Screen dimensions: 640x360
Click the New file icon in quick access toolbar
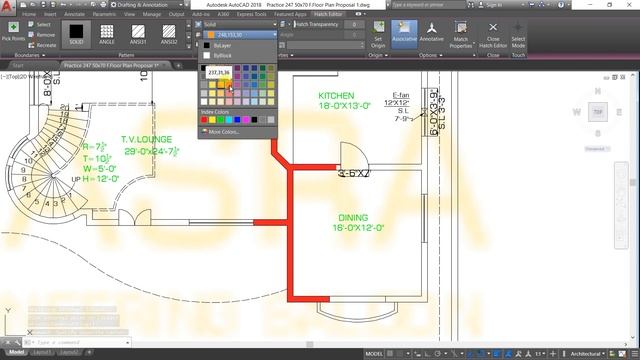[24, 5]
